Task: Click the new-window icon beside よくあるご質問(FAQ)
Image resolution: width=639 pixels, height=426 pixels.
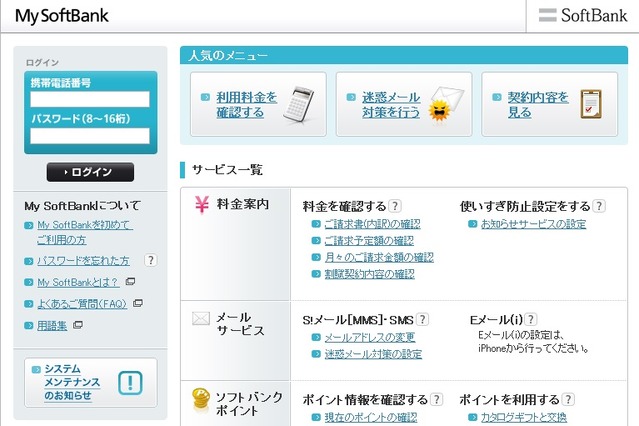Action: click(138, 303)
